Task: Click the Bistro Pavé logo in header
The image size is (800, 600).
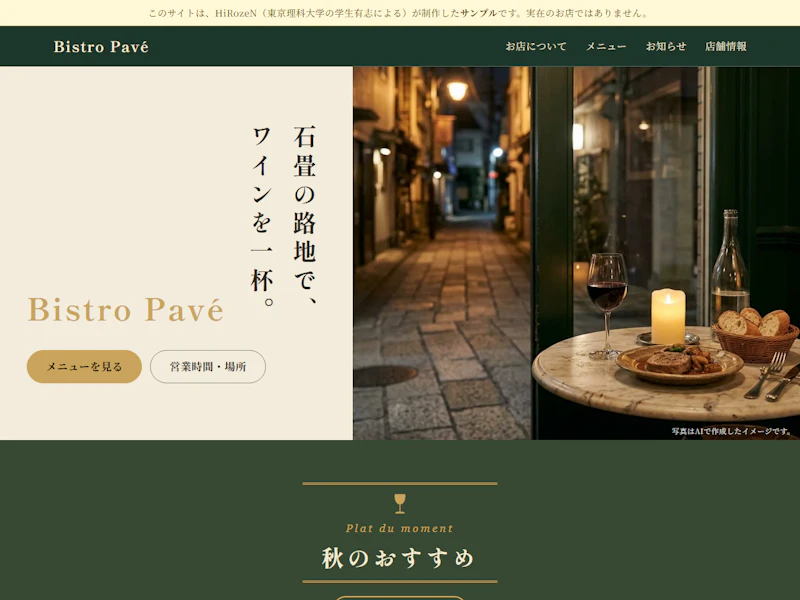Action: [101, 46]
